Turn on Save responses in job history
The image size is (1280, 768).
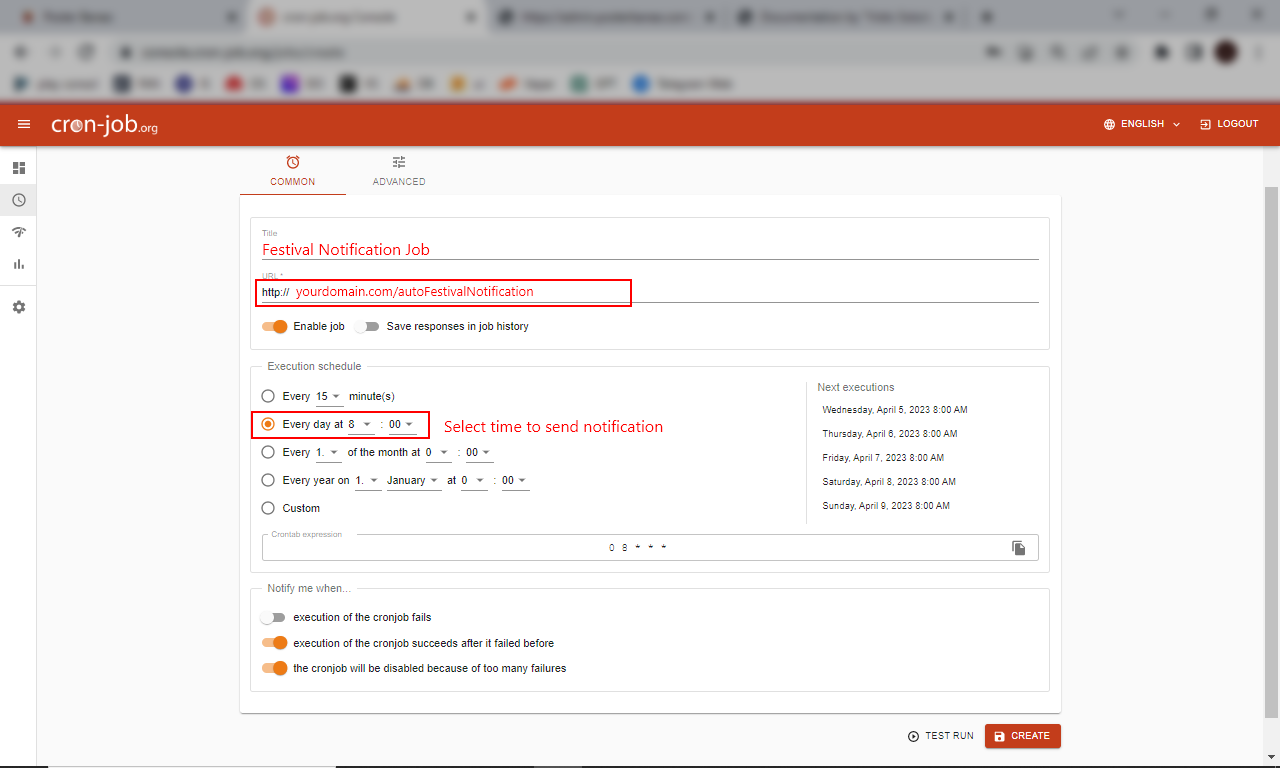click(368, 326)
